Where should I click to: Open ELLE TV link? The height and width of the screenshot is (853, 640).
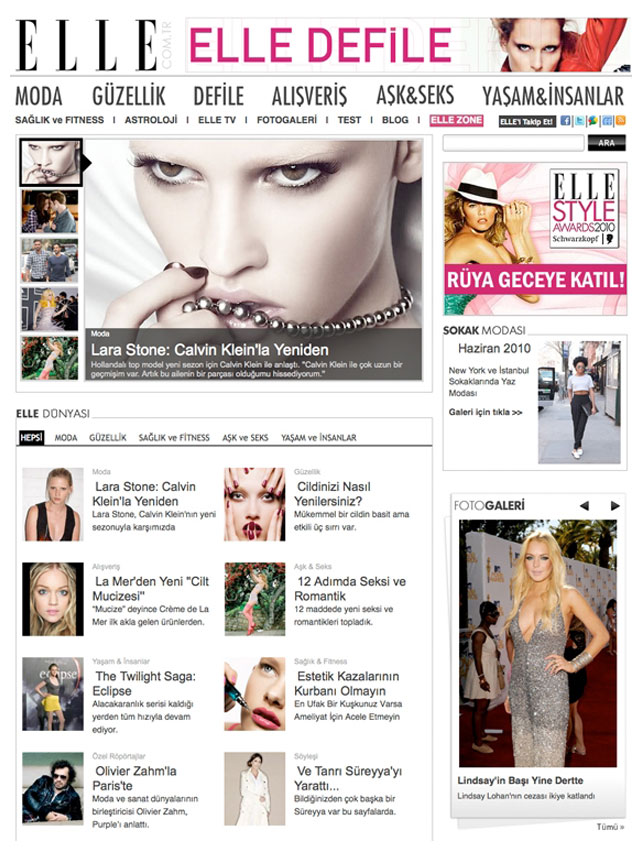pyautogui.click(x=217, y=120)
